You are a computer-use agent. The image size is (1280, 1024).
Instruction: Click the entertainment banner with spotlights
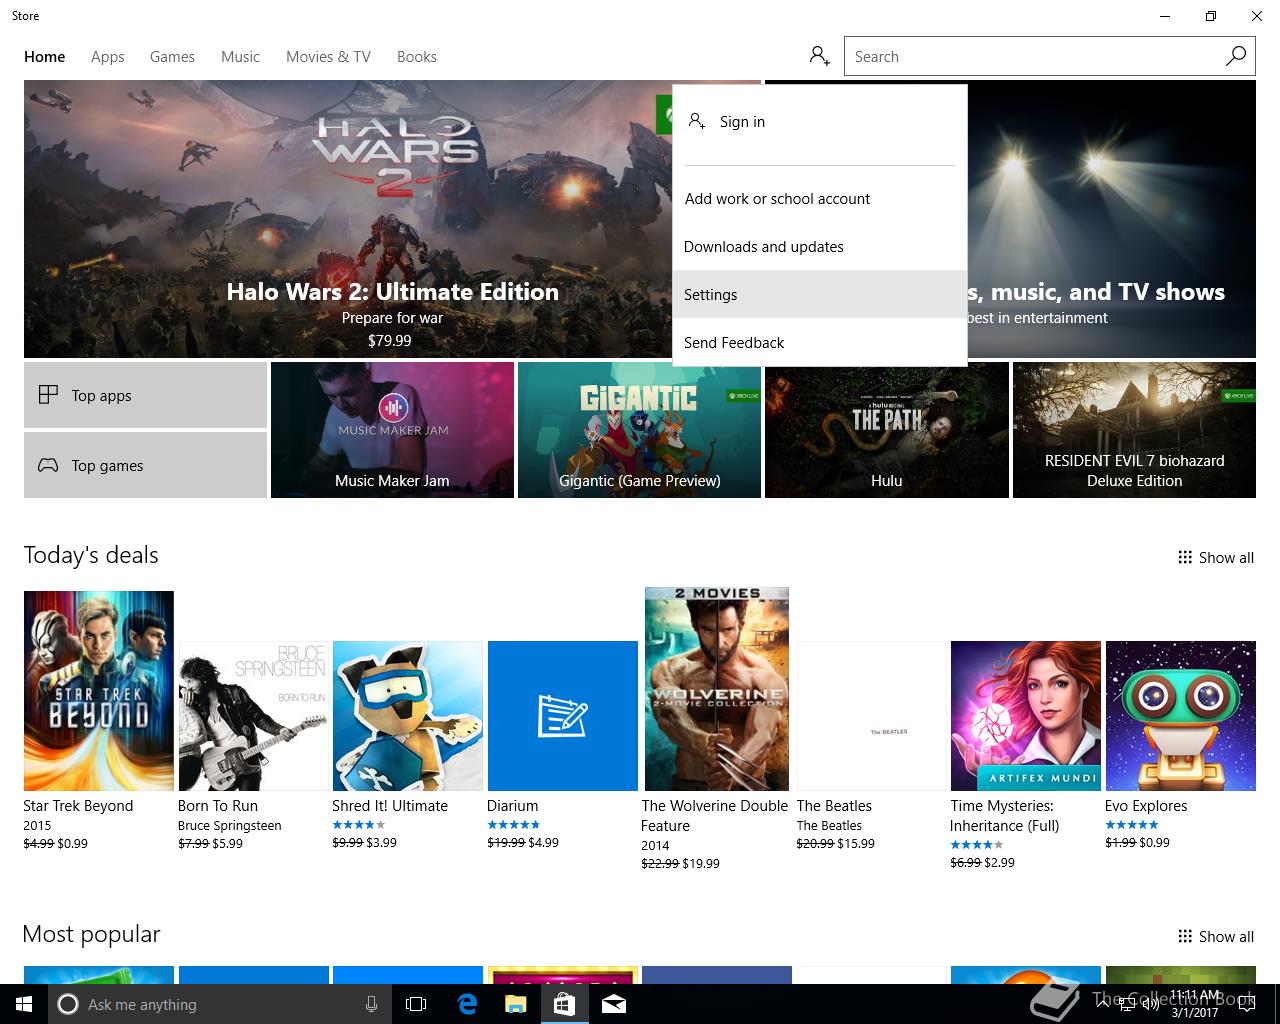point(1111,219)
